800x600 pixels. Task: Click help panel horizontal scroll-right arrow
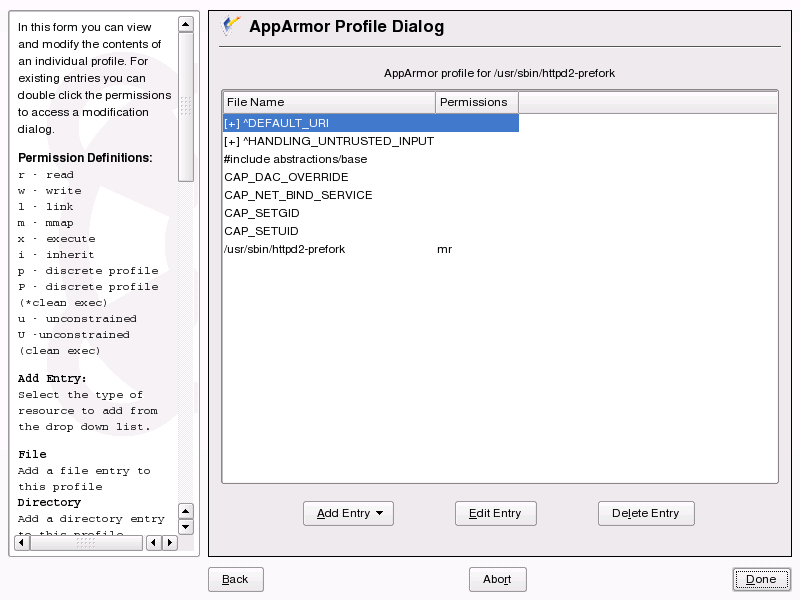(x=170, y=542)
